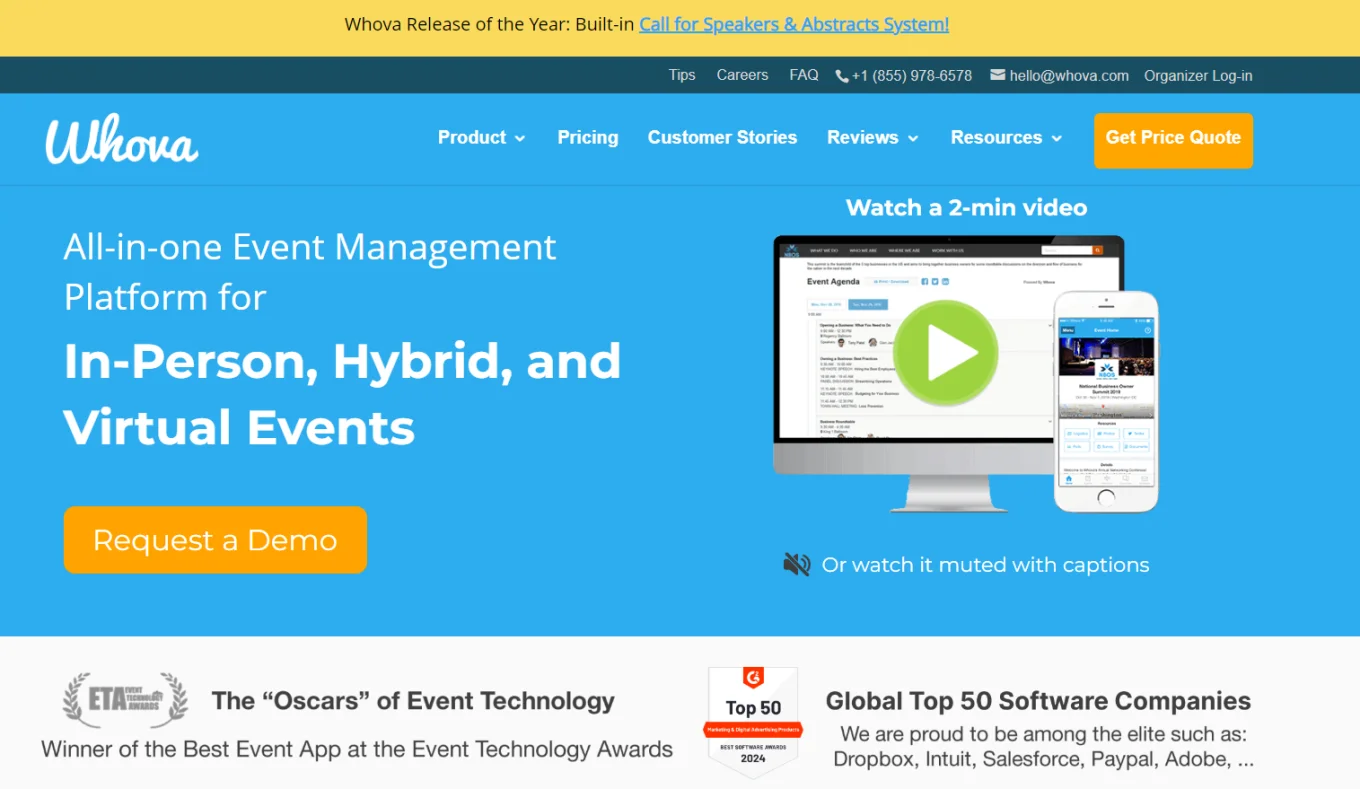Open Call for Speakers & Abstracts link
The image size is (1360, 789).
793,25
